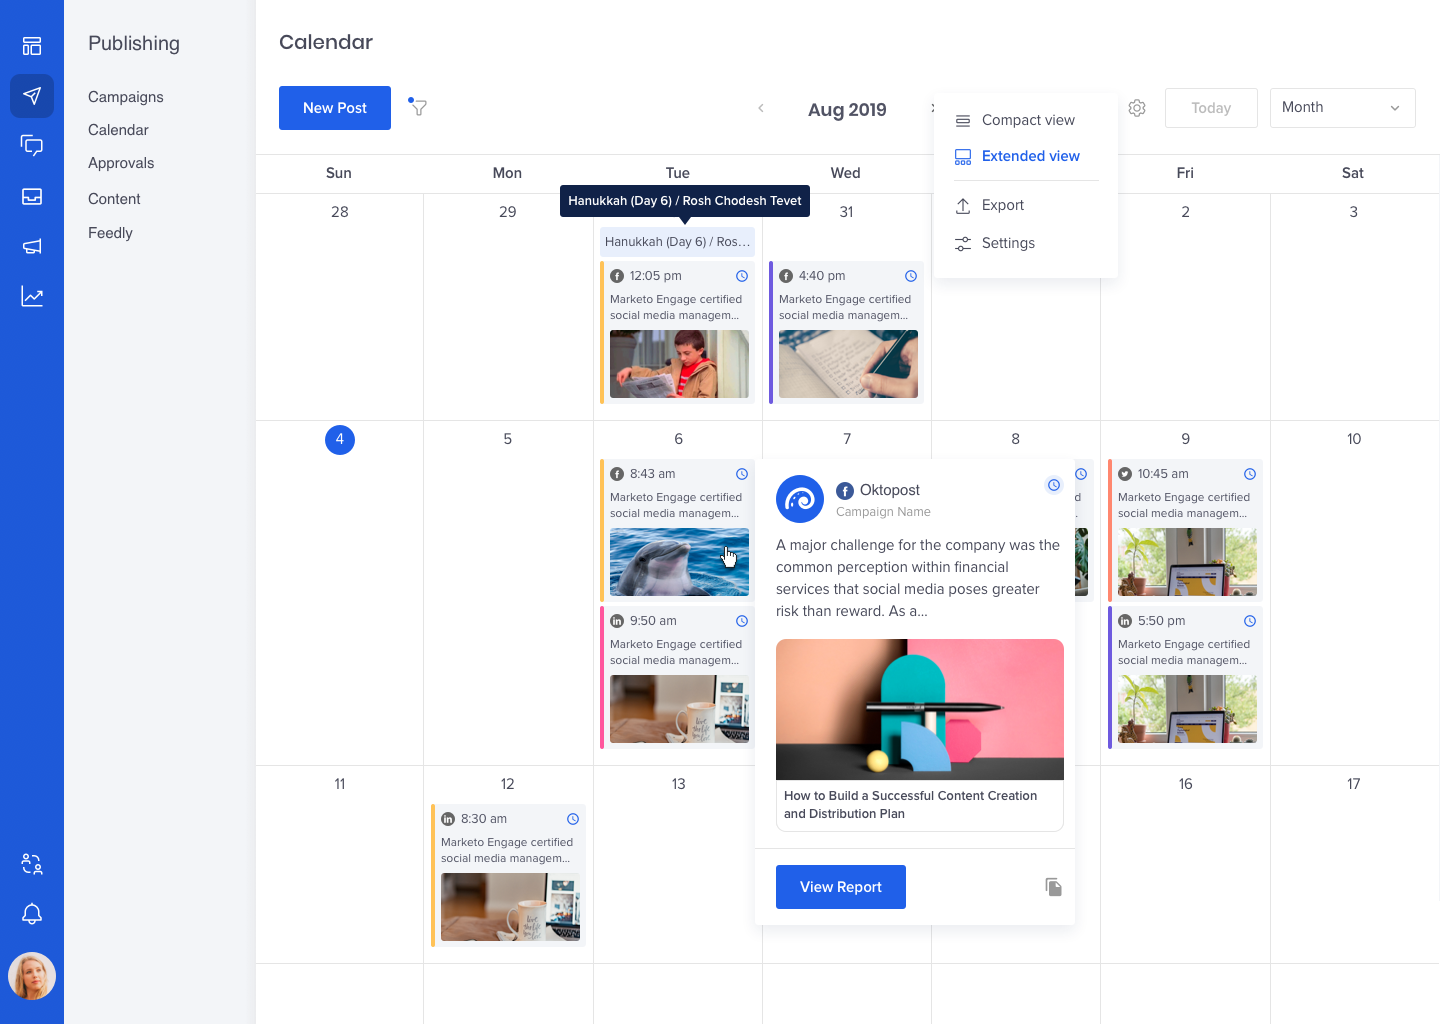Open the megaphone advocacy sidebar icon
1440x1024 pixels.
pos(32,246)
